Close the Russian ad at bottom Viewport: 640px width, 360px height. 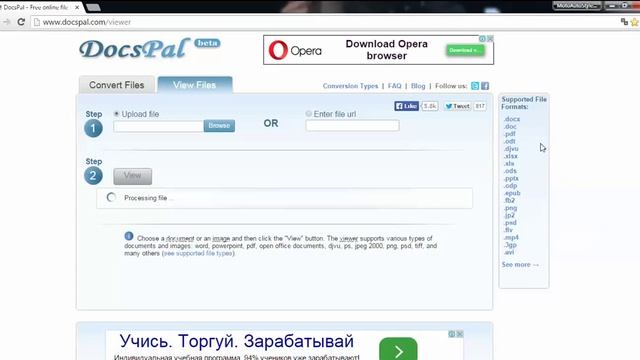coord(460,334)
